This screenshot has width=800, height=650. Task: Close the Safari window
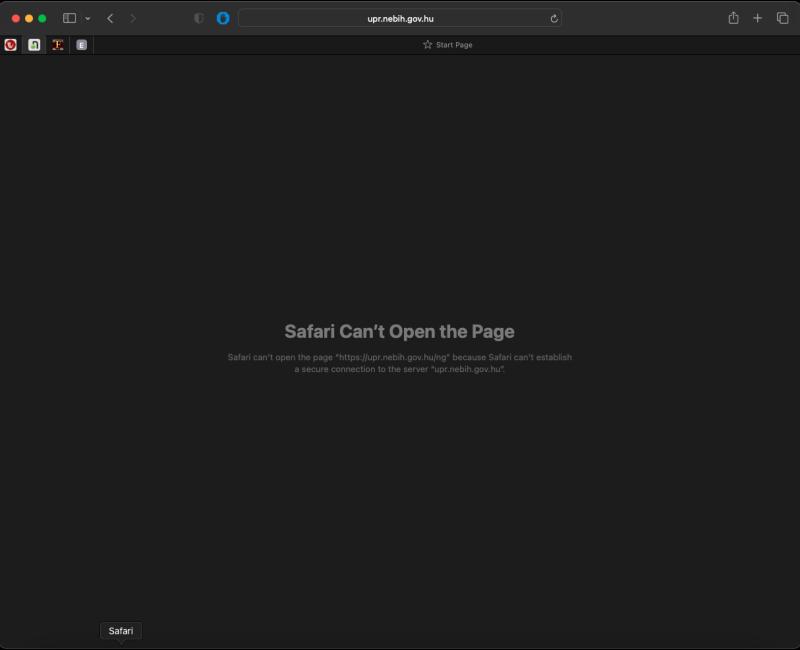(15, 18)
